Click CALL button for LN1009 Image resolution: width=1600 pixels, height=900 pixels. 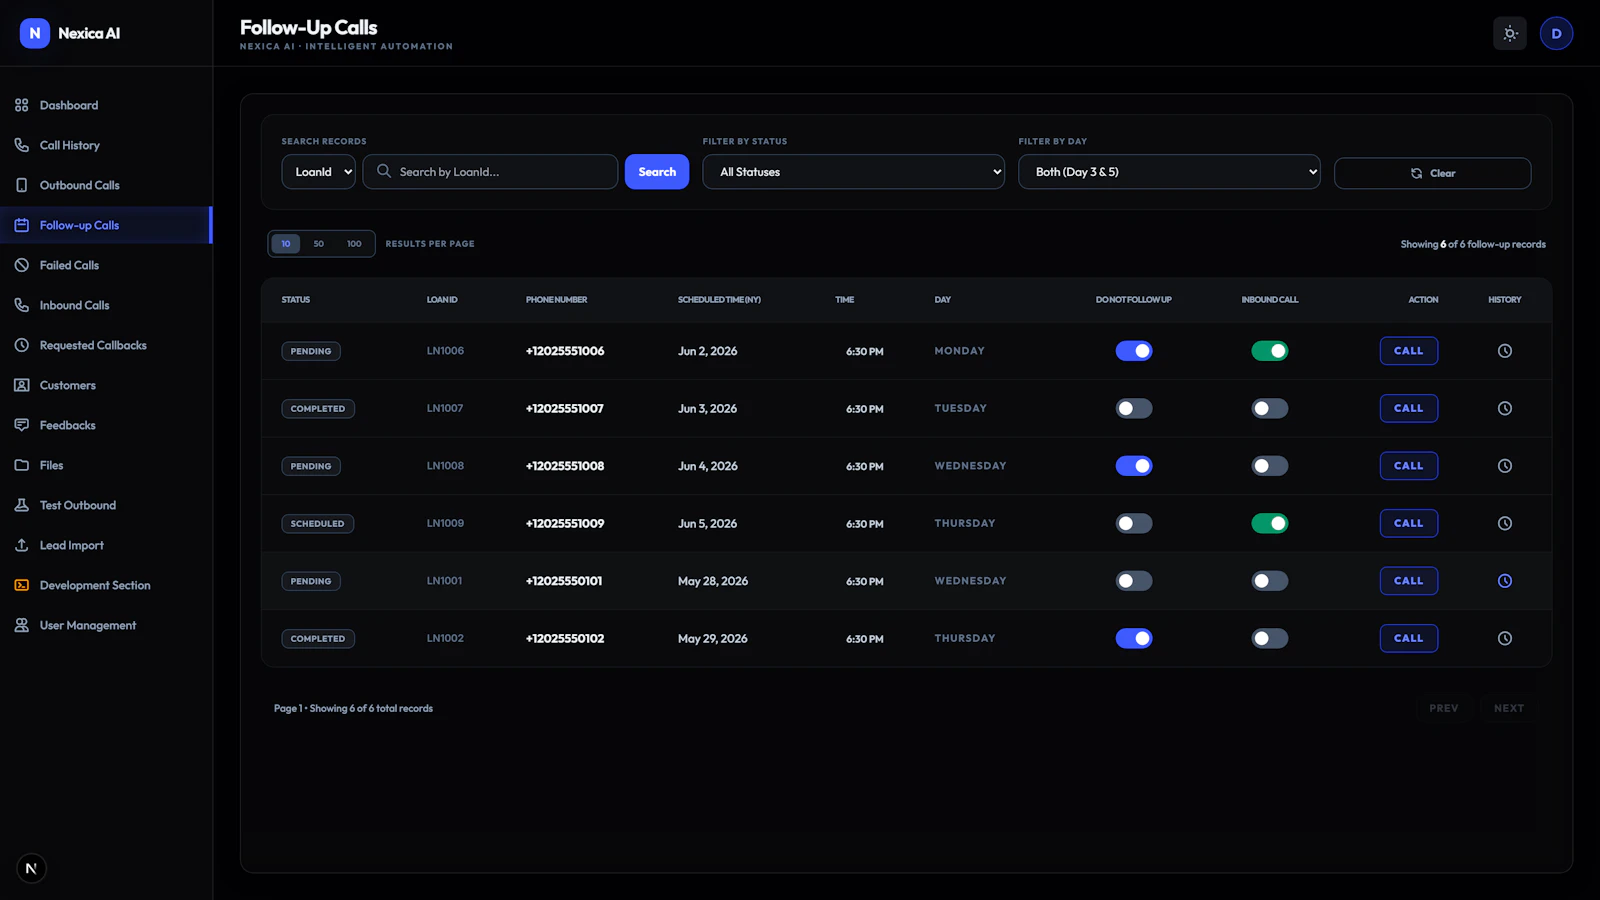point(1408,523)
